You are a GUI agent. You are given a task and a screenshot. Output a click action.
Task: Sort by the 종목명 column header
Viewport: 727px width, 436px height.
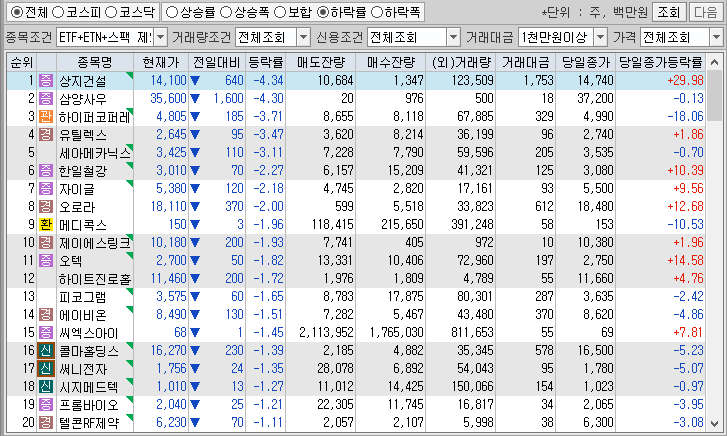pyautogui.click(x=95, y=62)
